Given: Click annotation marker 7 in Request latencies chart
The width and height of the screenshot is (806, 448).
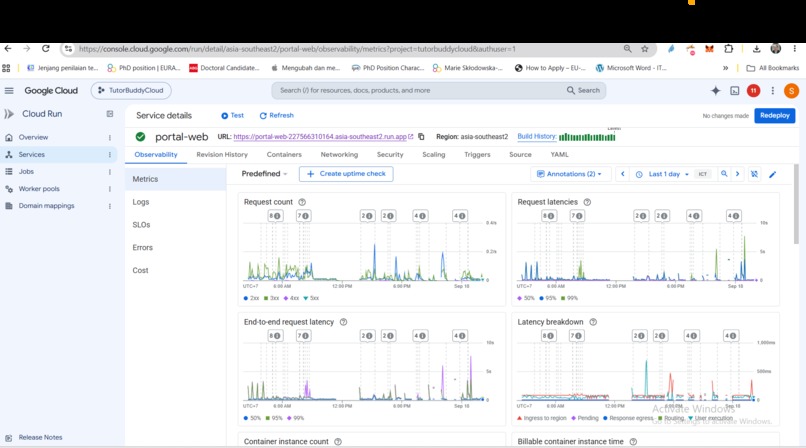Looking at the screenshot, I should 577,216.
